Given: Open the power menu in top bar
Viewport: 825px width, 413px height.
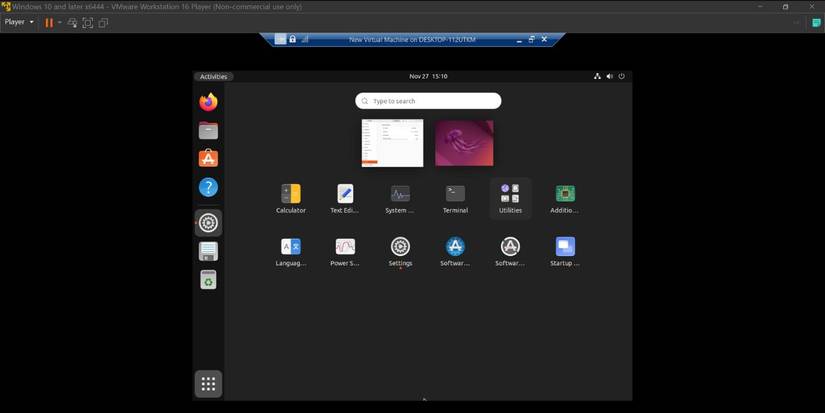Looking at the screenshot, I should coord(621,76).
